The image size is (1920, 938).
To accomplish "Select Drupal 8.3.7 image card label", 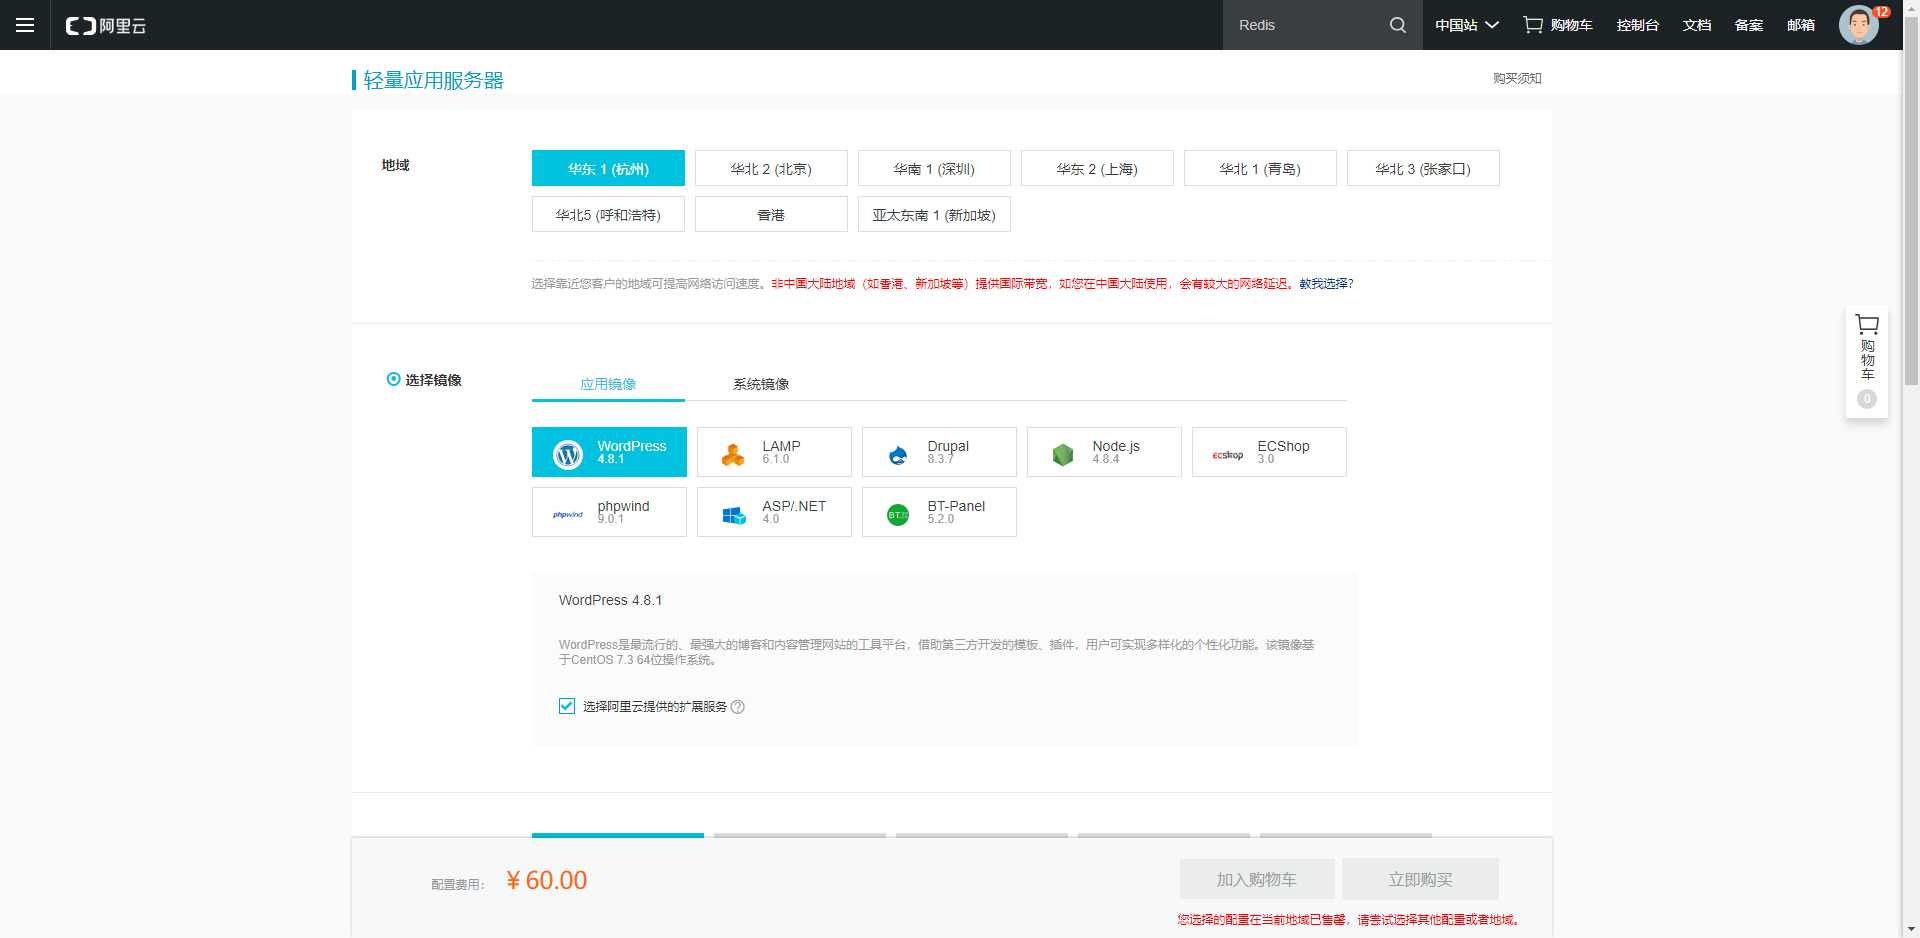I will pyautogui.click(x=948, y=452).
